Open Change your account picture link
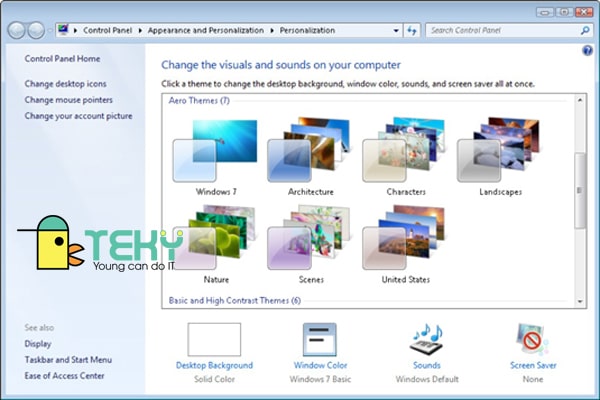600x400 pixels. (x=78, y=116)
